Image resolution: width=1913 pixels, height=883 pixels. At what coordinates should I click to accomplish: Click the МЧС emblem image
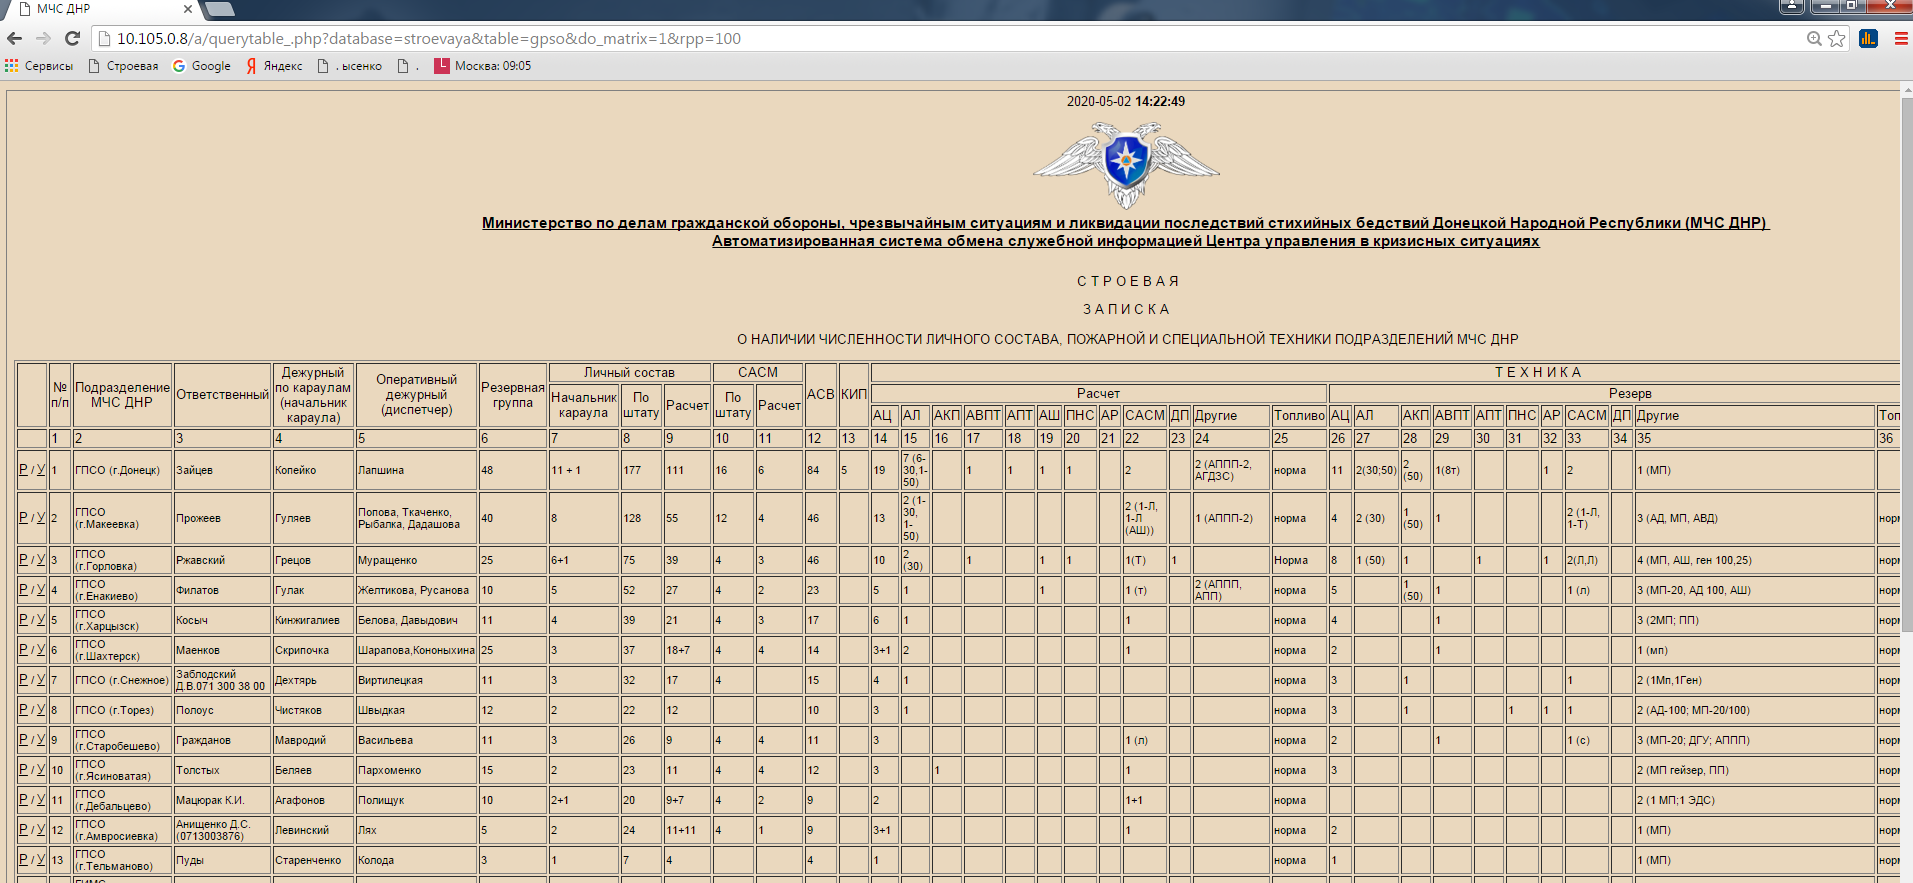(1126, 164)
